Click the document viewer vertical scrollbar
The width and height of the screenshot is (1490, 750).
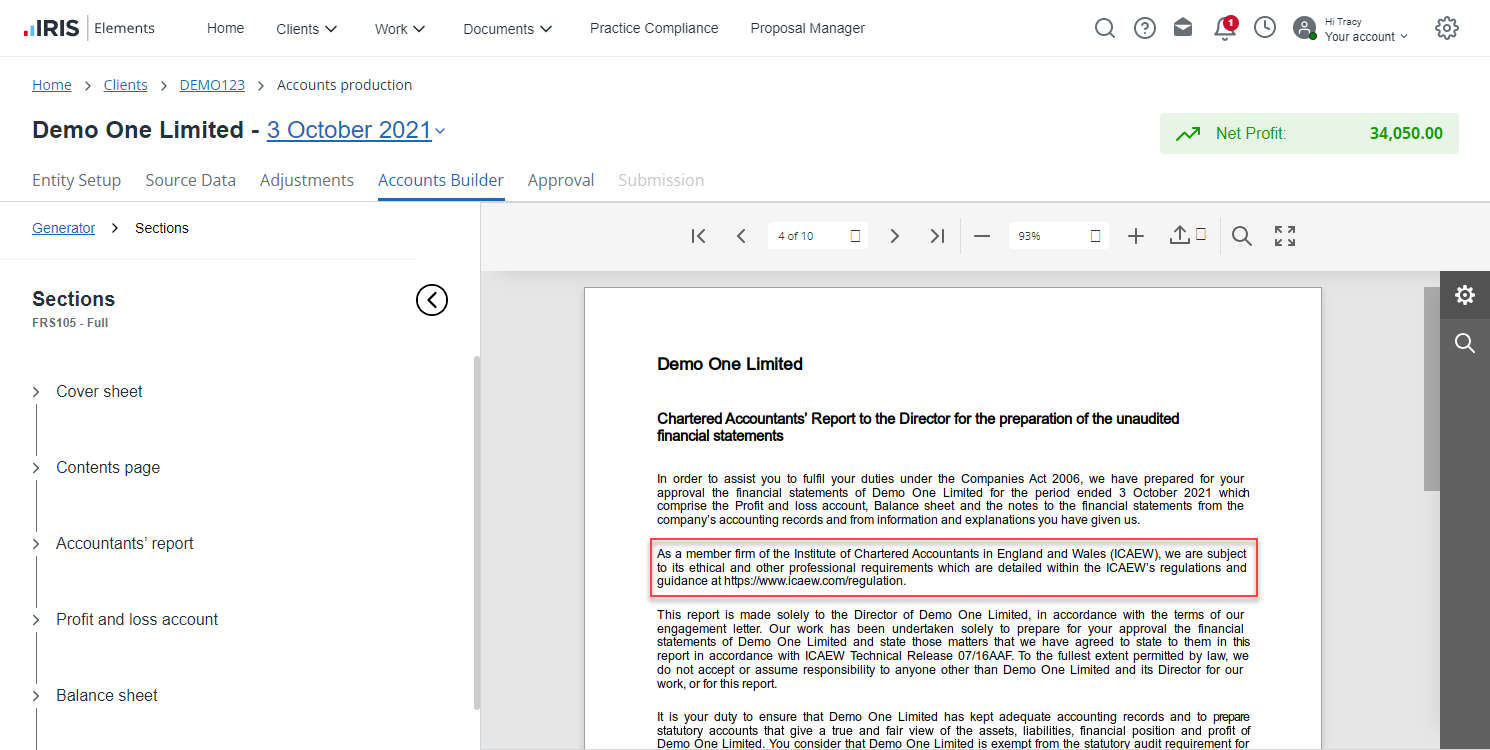pos(1431,390)
